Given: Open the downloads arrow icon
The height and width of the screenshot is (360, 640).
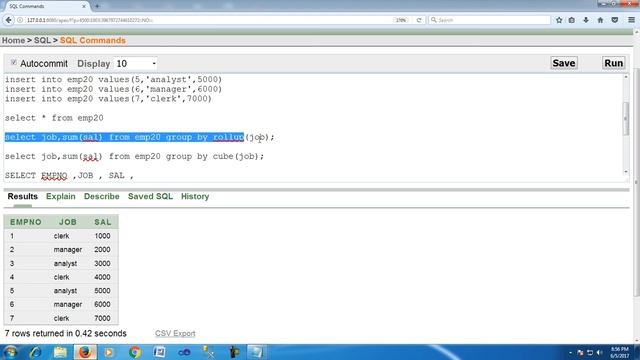Looking at the screenshot, I should coord(586,20).
